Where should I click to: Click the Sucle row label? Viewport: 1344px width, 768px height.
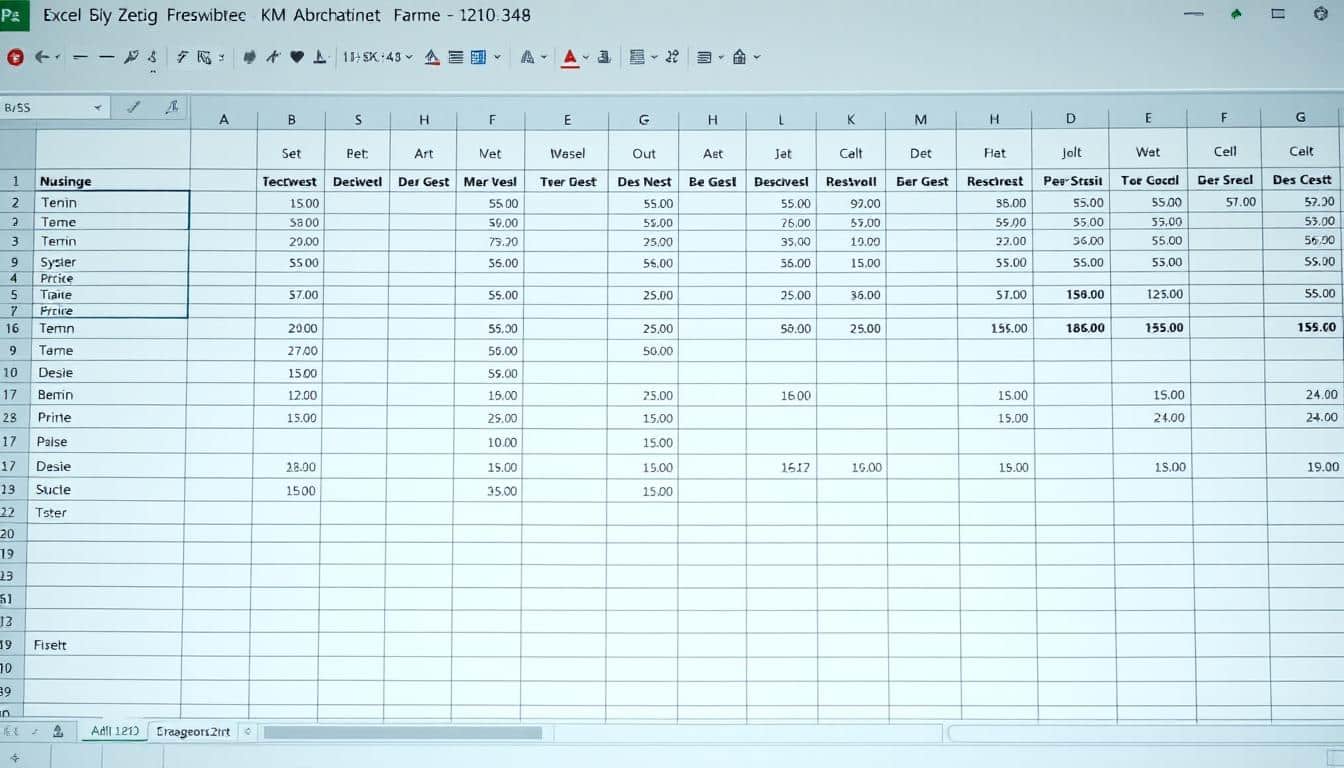53,489
